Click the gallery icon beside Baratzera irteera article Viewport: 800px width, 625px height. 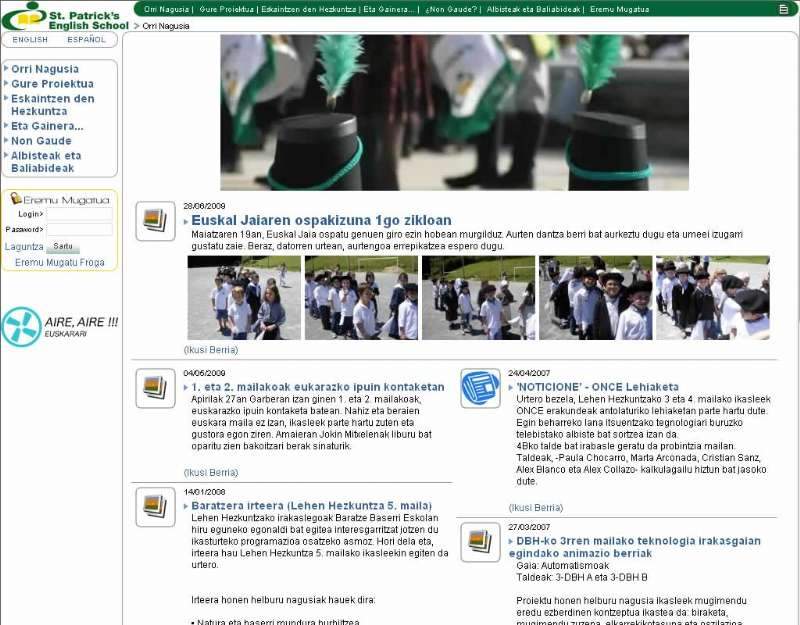click(156, 507)
